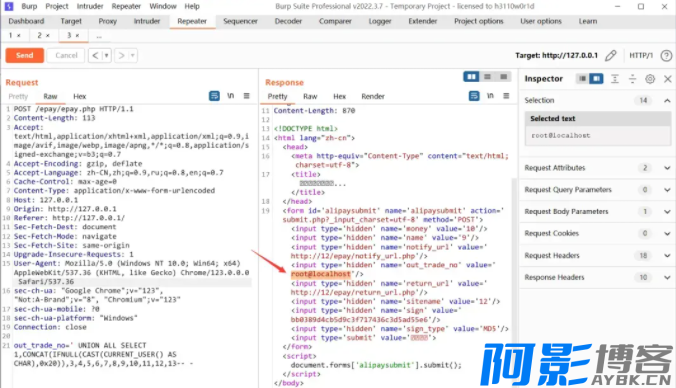Select side-by-side request/response layout
The image size is (676, 388).
pos(471,77)
